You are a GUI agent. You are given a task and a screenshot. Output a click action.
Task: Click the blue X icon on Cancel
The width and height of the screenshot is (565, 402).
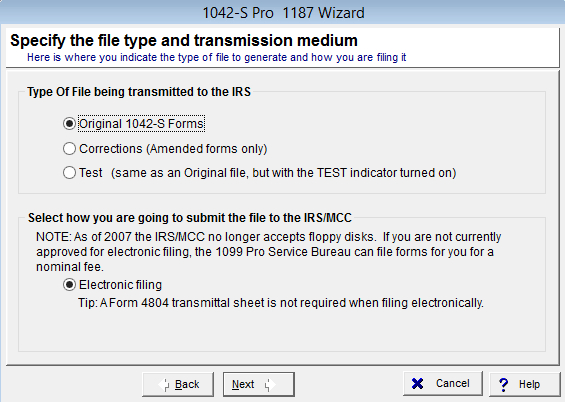(x=417, y=384)
